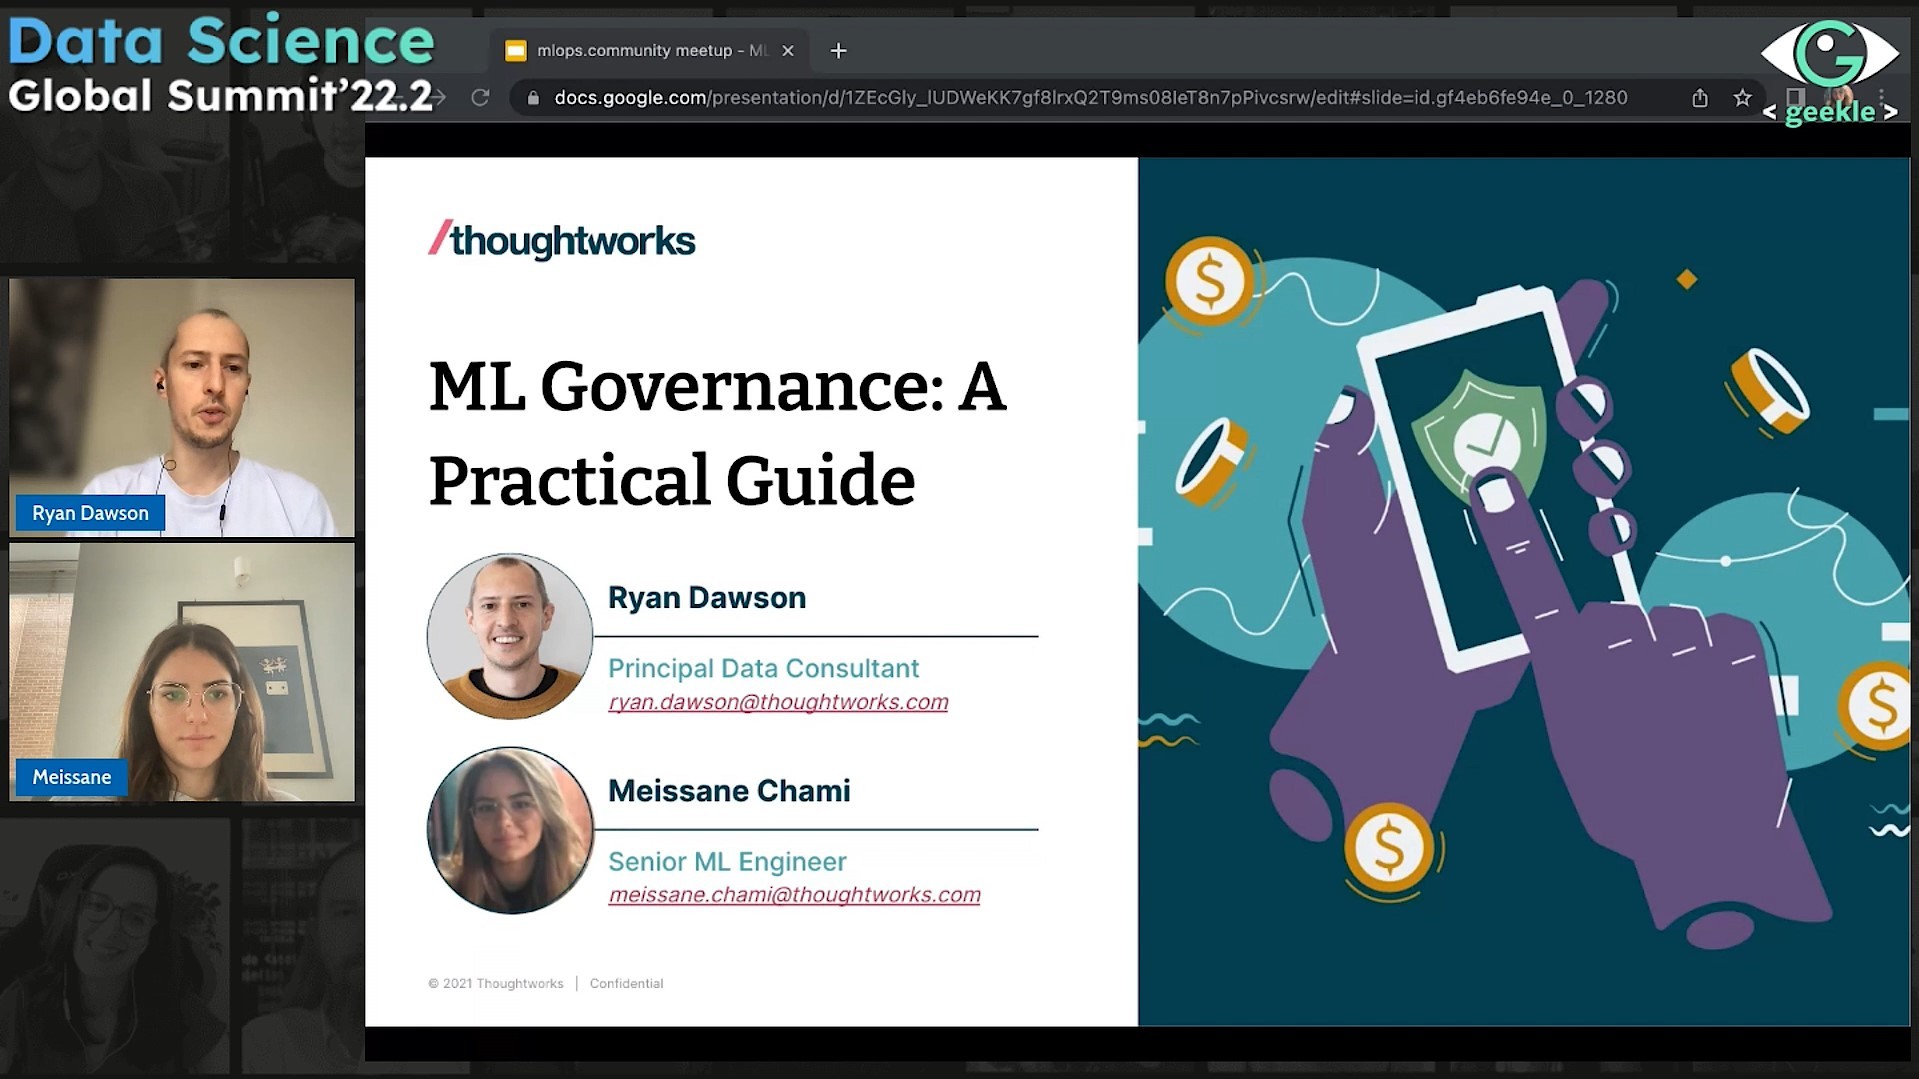This screenshot has width=1919, height=1079.
Task: Click the Google Slides tab favicon
Action: [x=516, y=50]
